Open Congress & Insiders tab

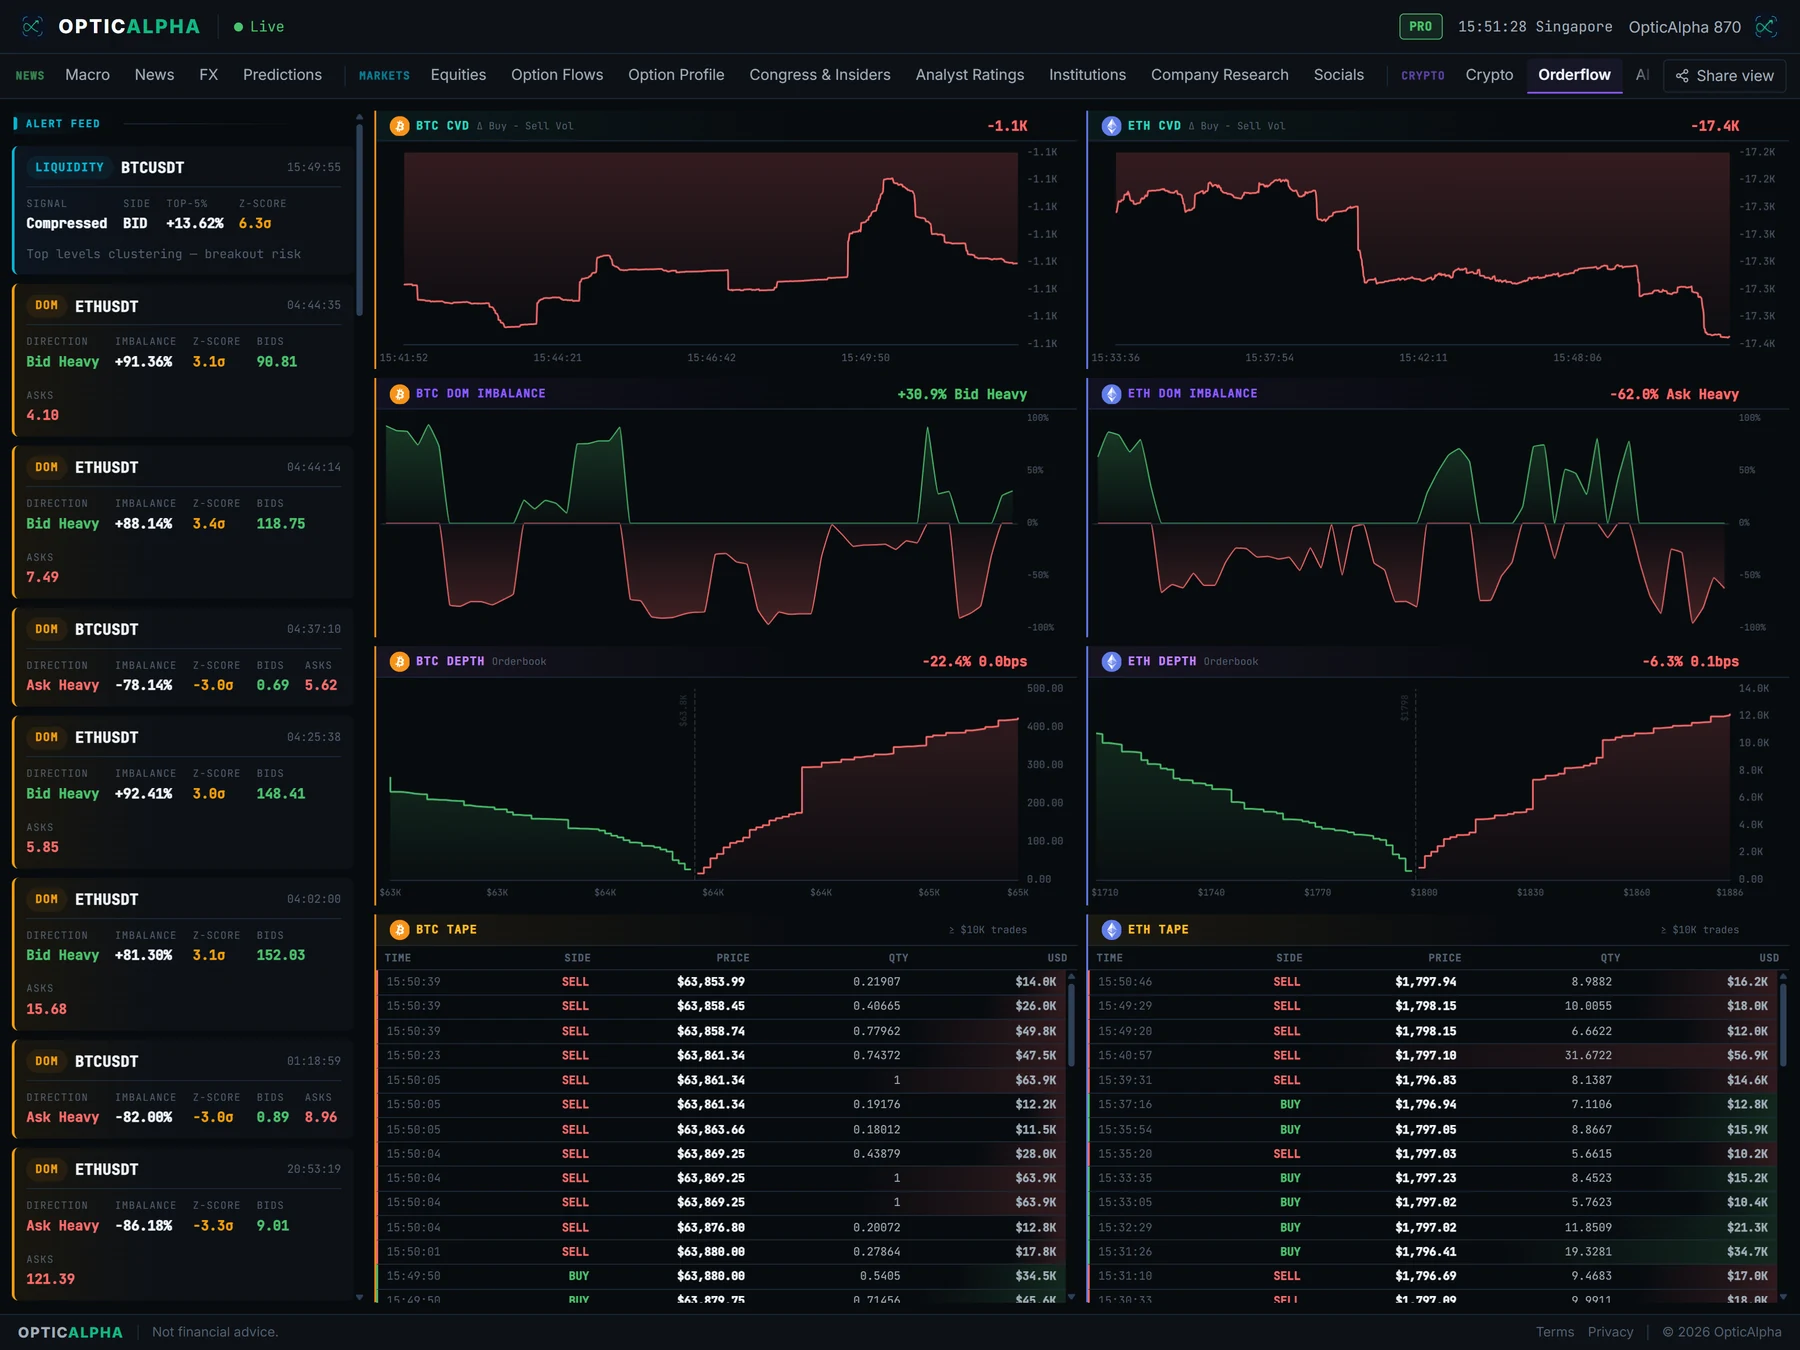[x=820, y=75]
